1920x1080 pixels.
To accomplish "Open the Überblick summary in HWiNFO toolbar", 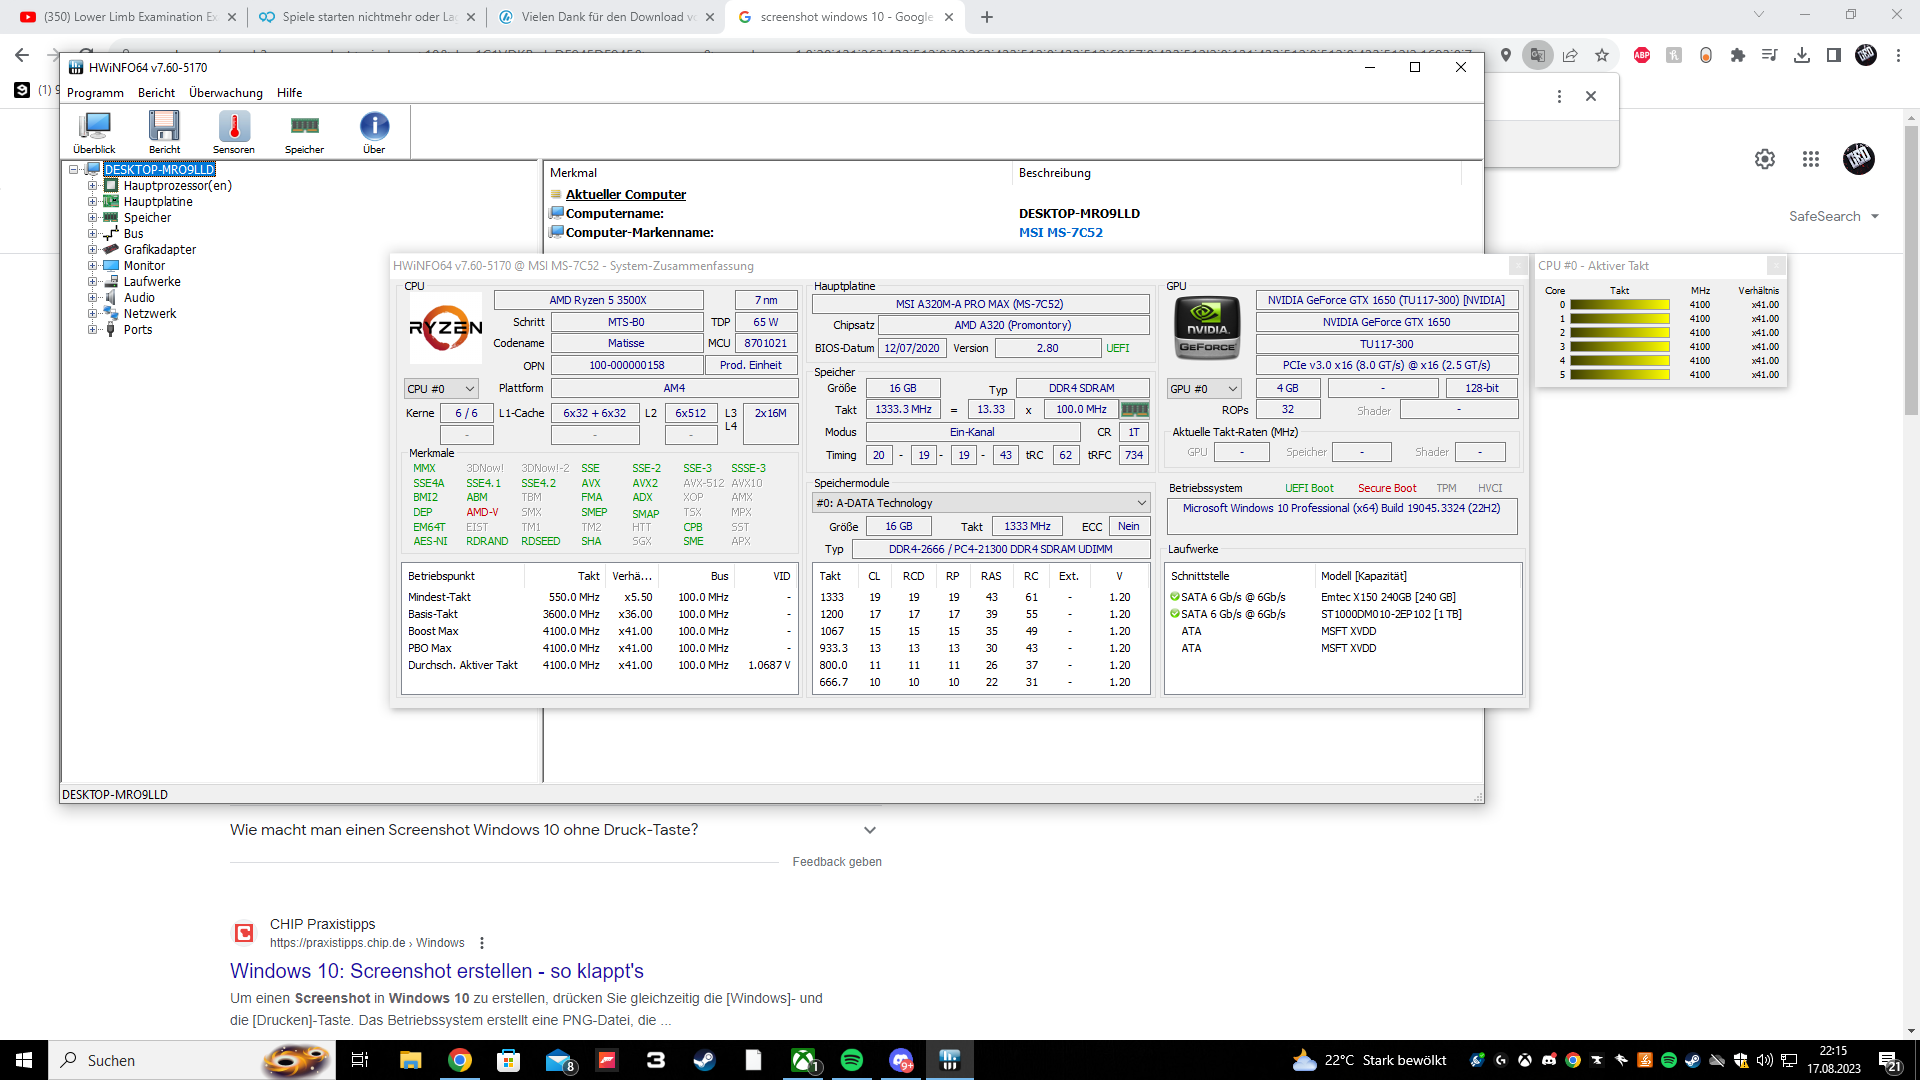I will pyautogui.click(x=94, y=132).
